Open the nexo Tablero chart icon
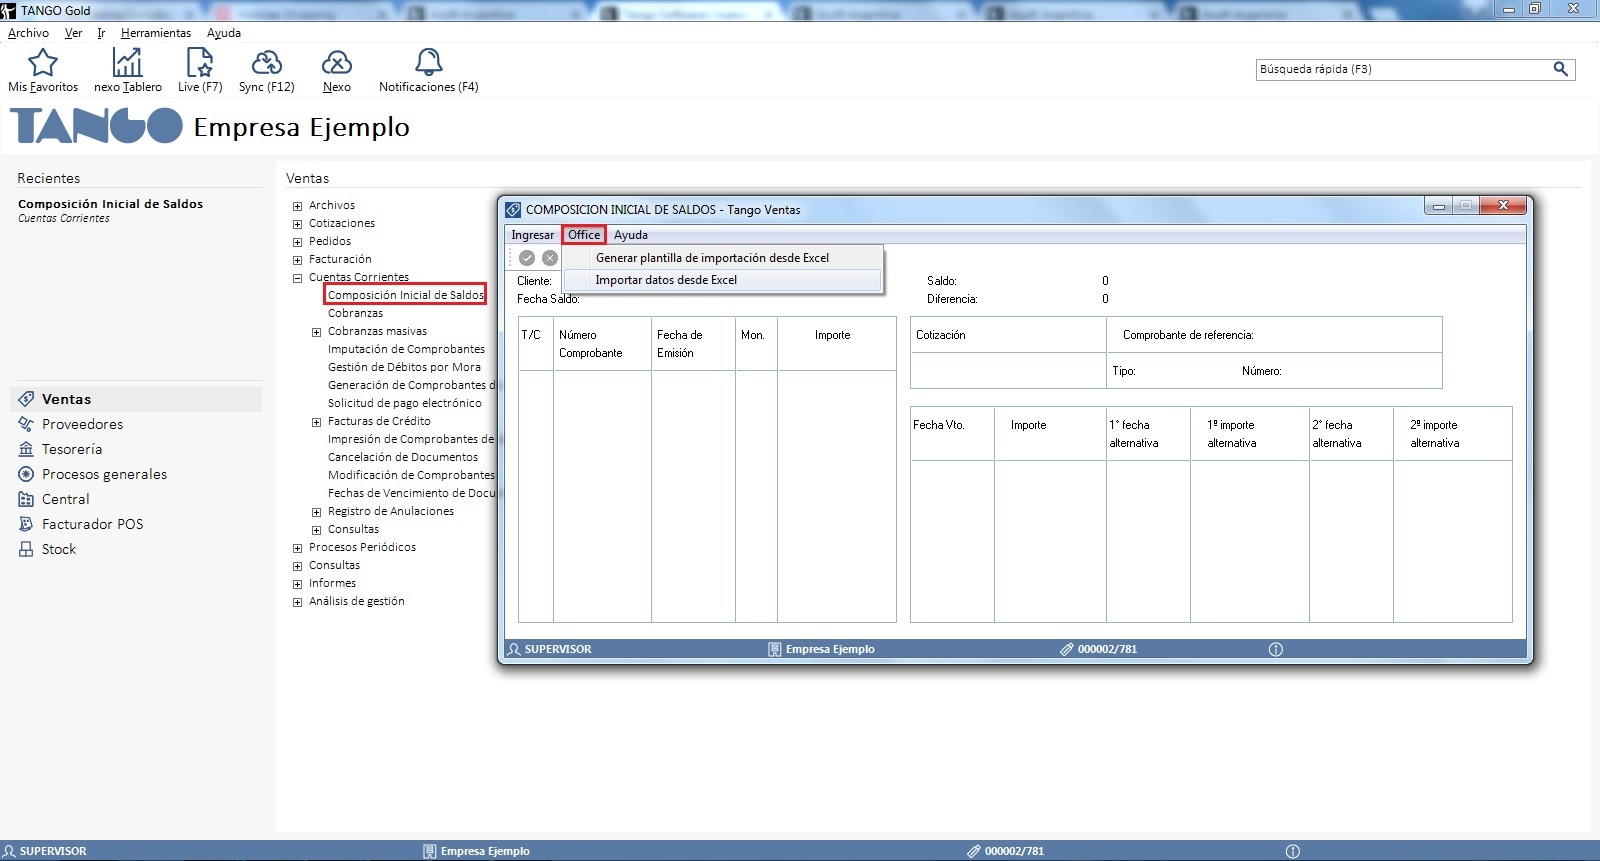The width and height of the screenshot is (1600, 861). click(127, 63)
